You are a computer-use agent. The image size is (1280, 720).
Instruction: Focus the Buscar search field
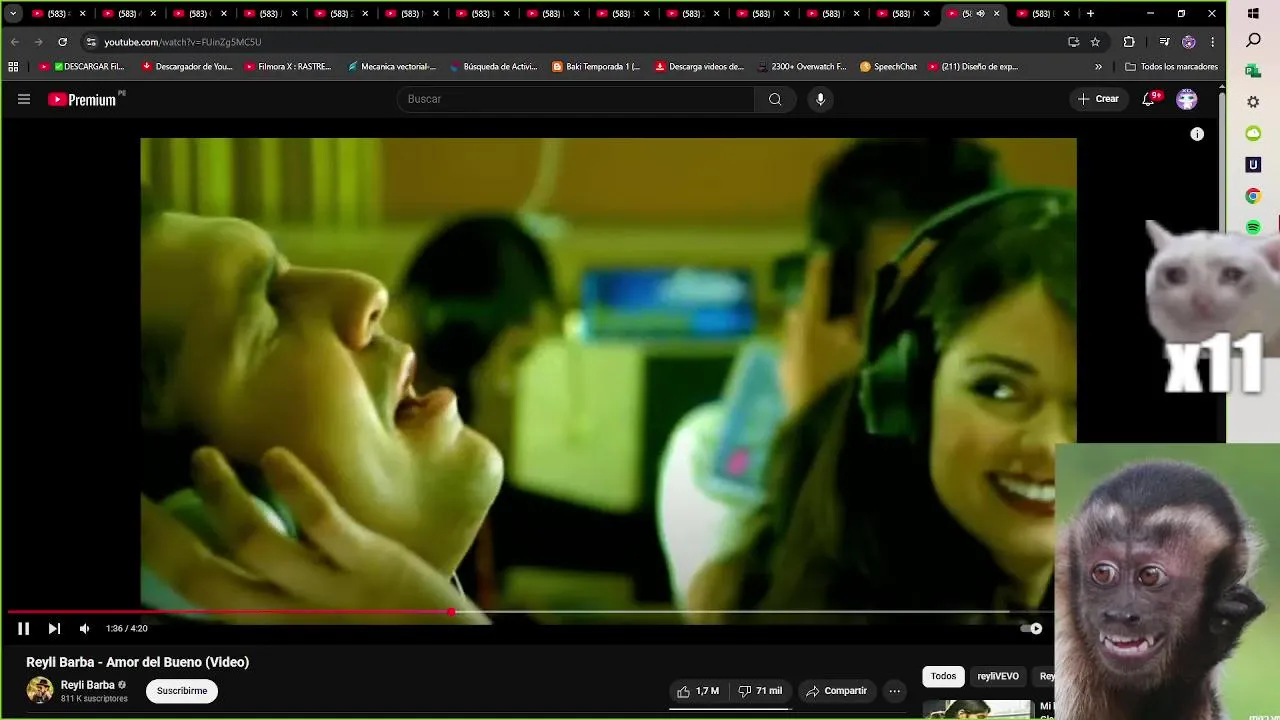(576, 99)
